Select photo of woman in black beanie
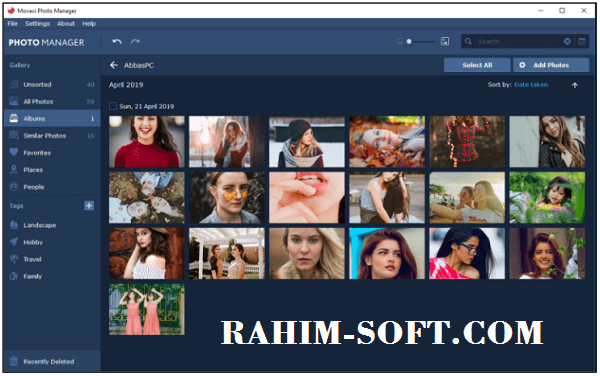This screenshot has width=600, height=376. pos(307,142)
